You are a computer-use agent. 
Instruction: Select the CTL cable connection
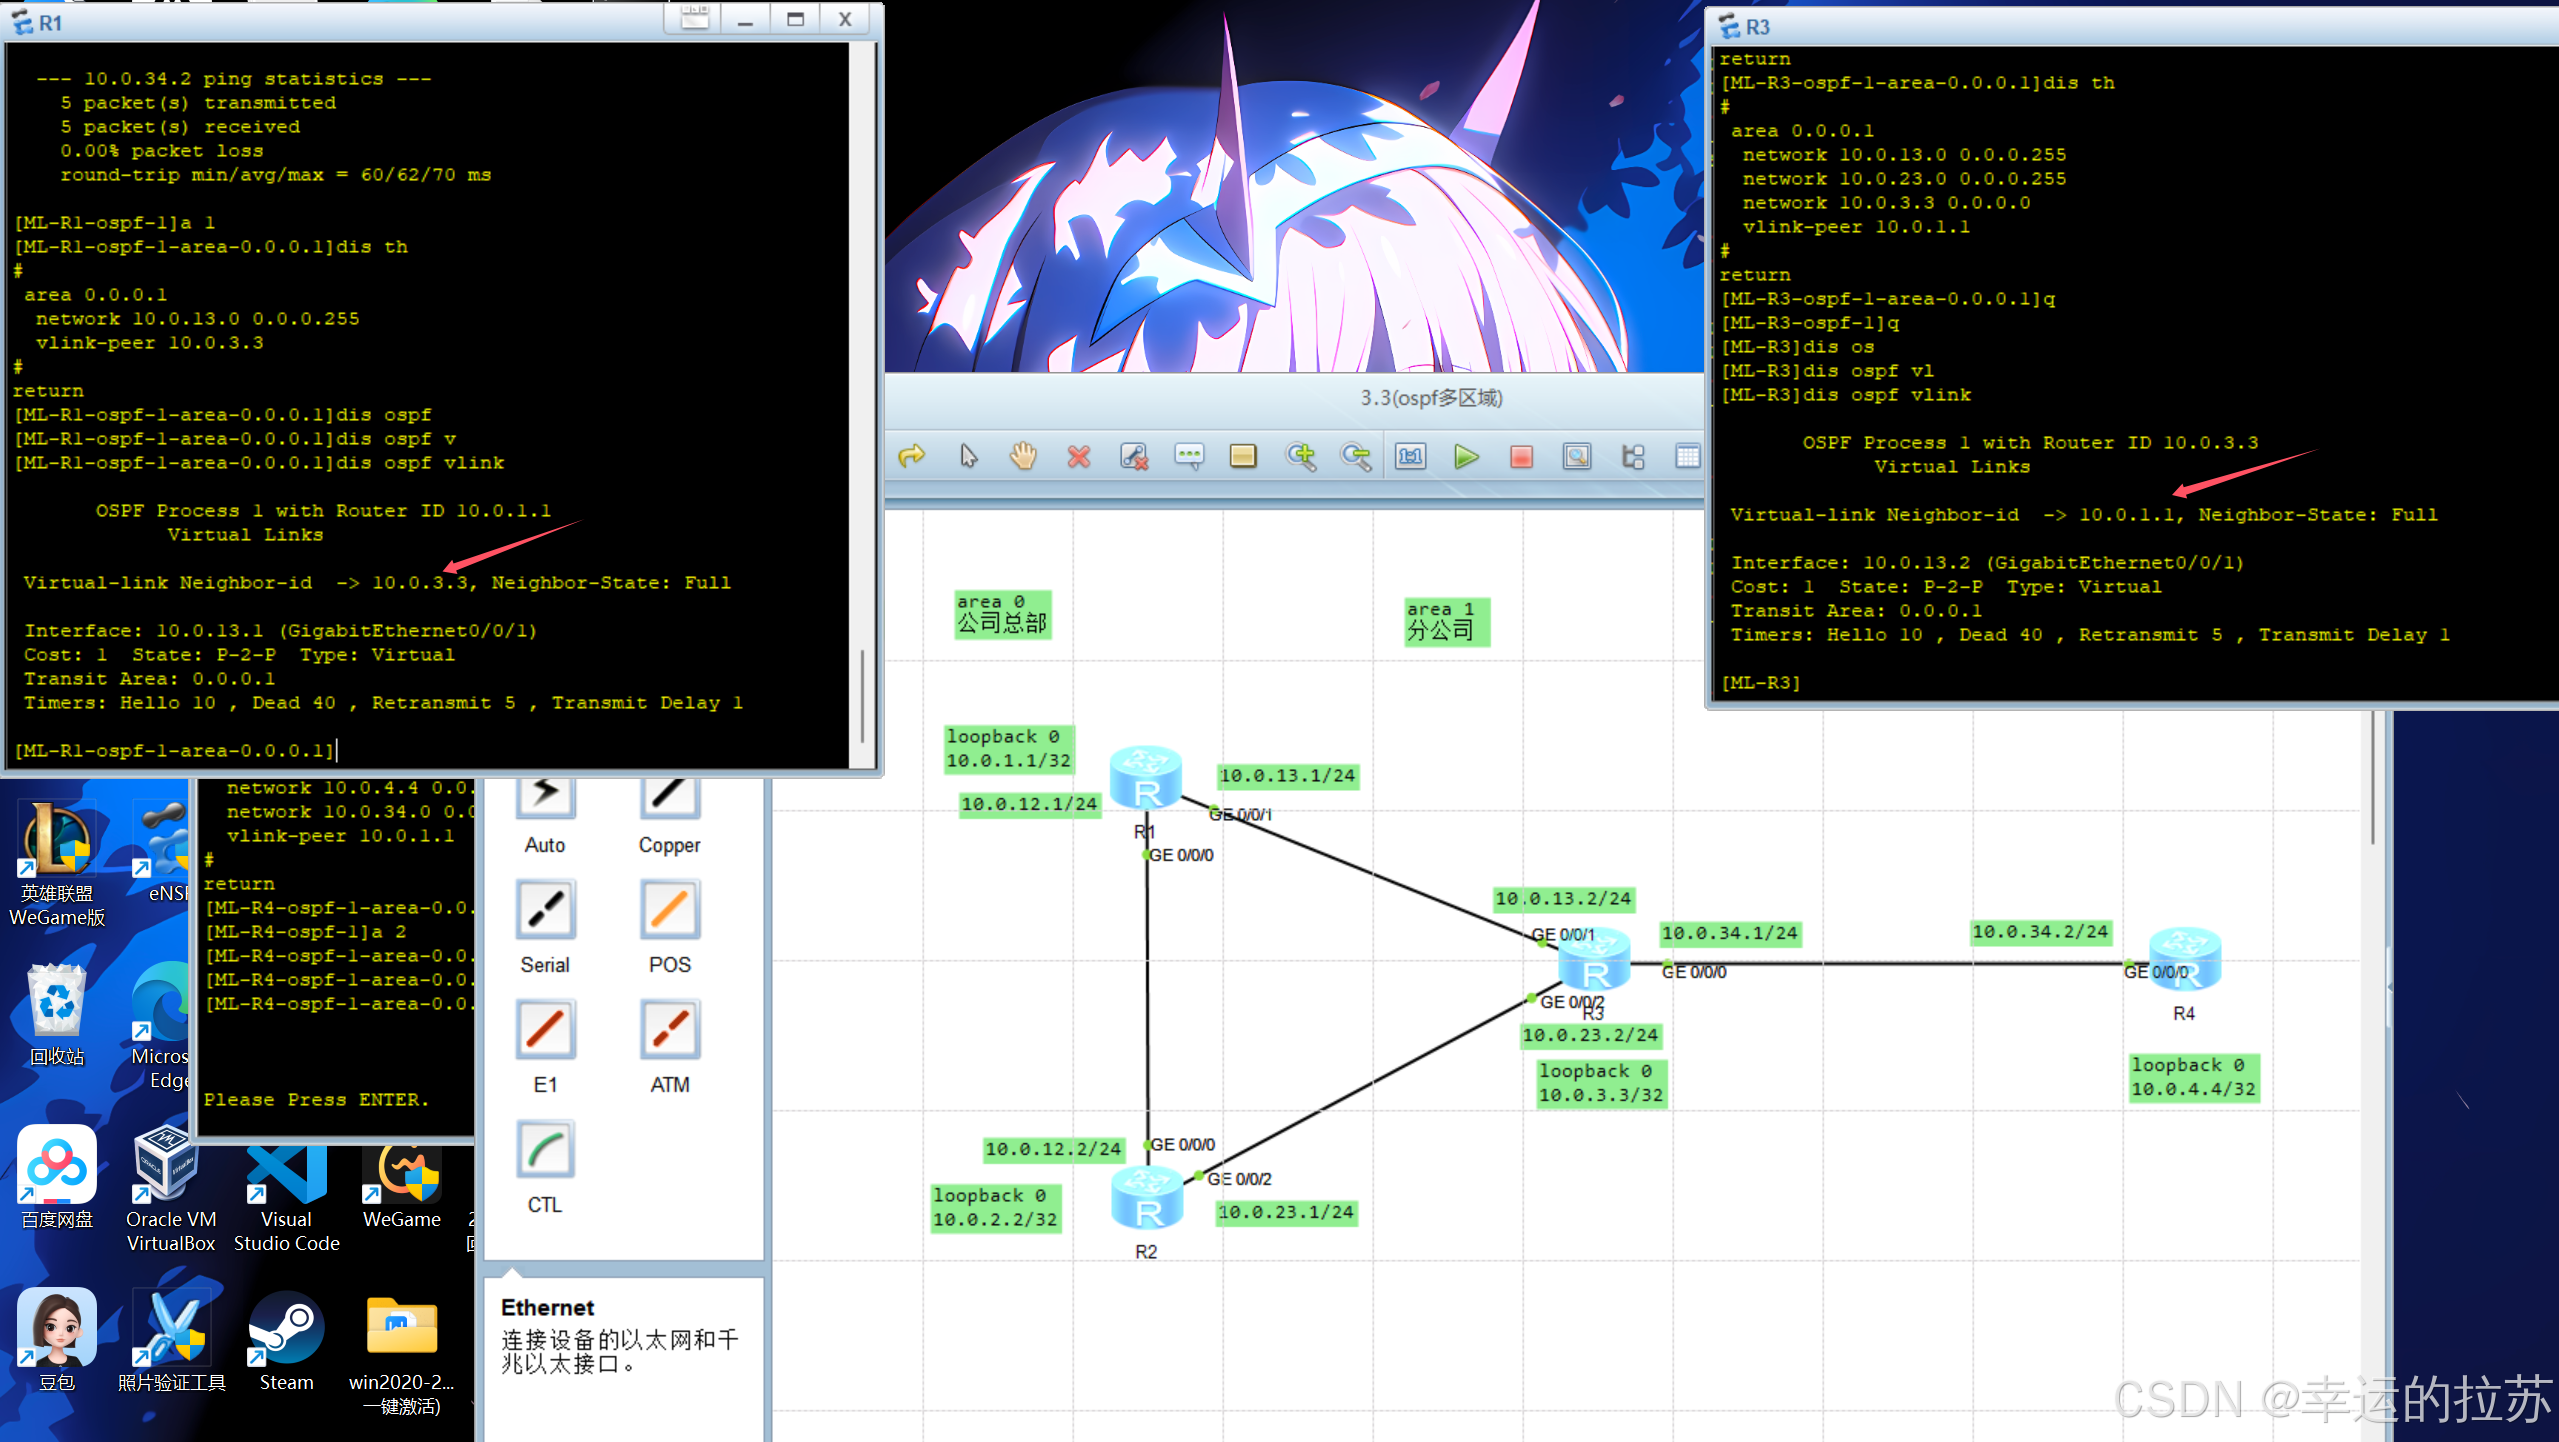coord(545,1150)
